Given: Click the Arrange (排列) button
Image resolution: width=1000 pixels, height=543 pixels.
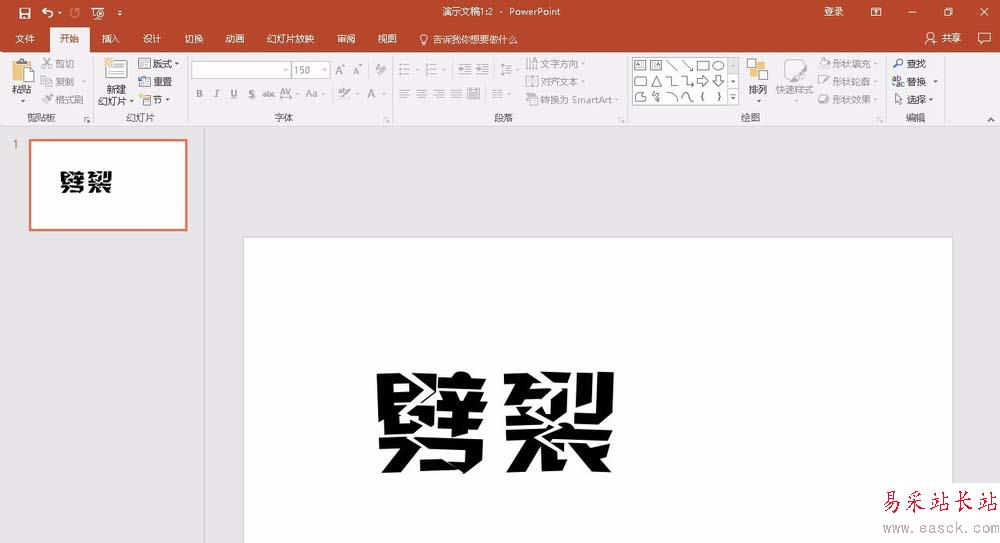Looking at the screenshot, I should (758, 80).
